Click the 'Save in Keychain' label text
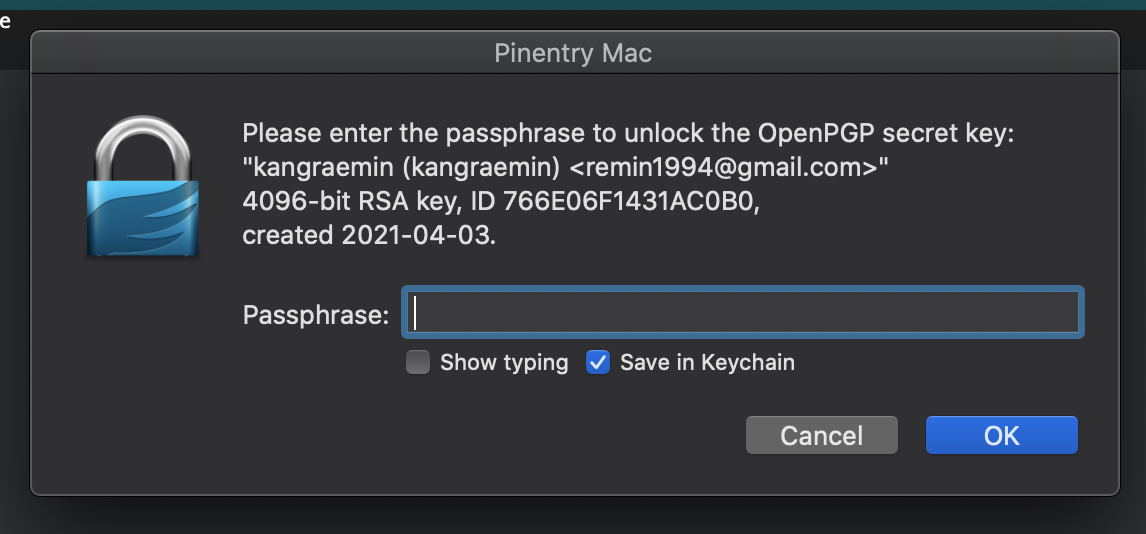The image size is (1146, 534). 707,362
